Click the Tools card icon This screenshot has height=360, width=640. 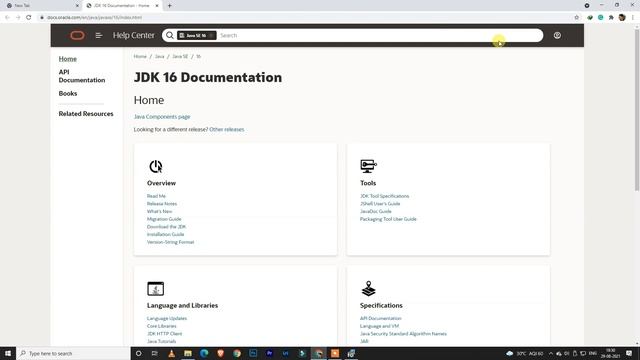click(368, 166)
